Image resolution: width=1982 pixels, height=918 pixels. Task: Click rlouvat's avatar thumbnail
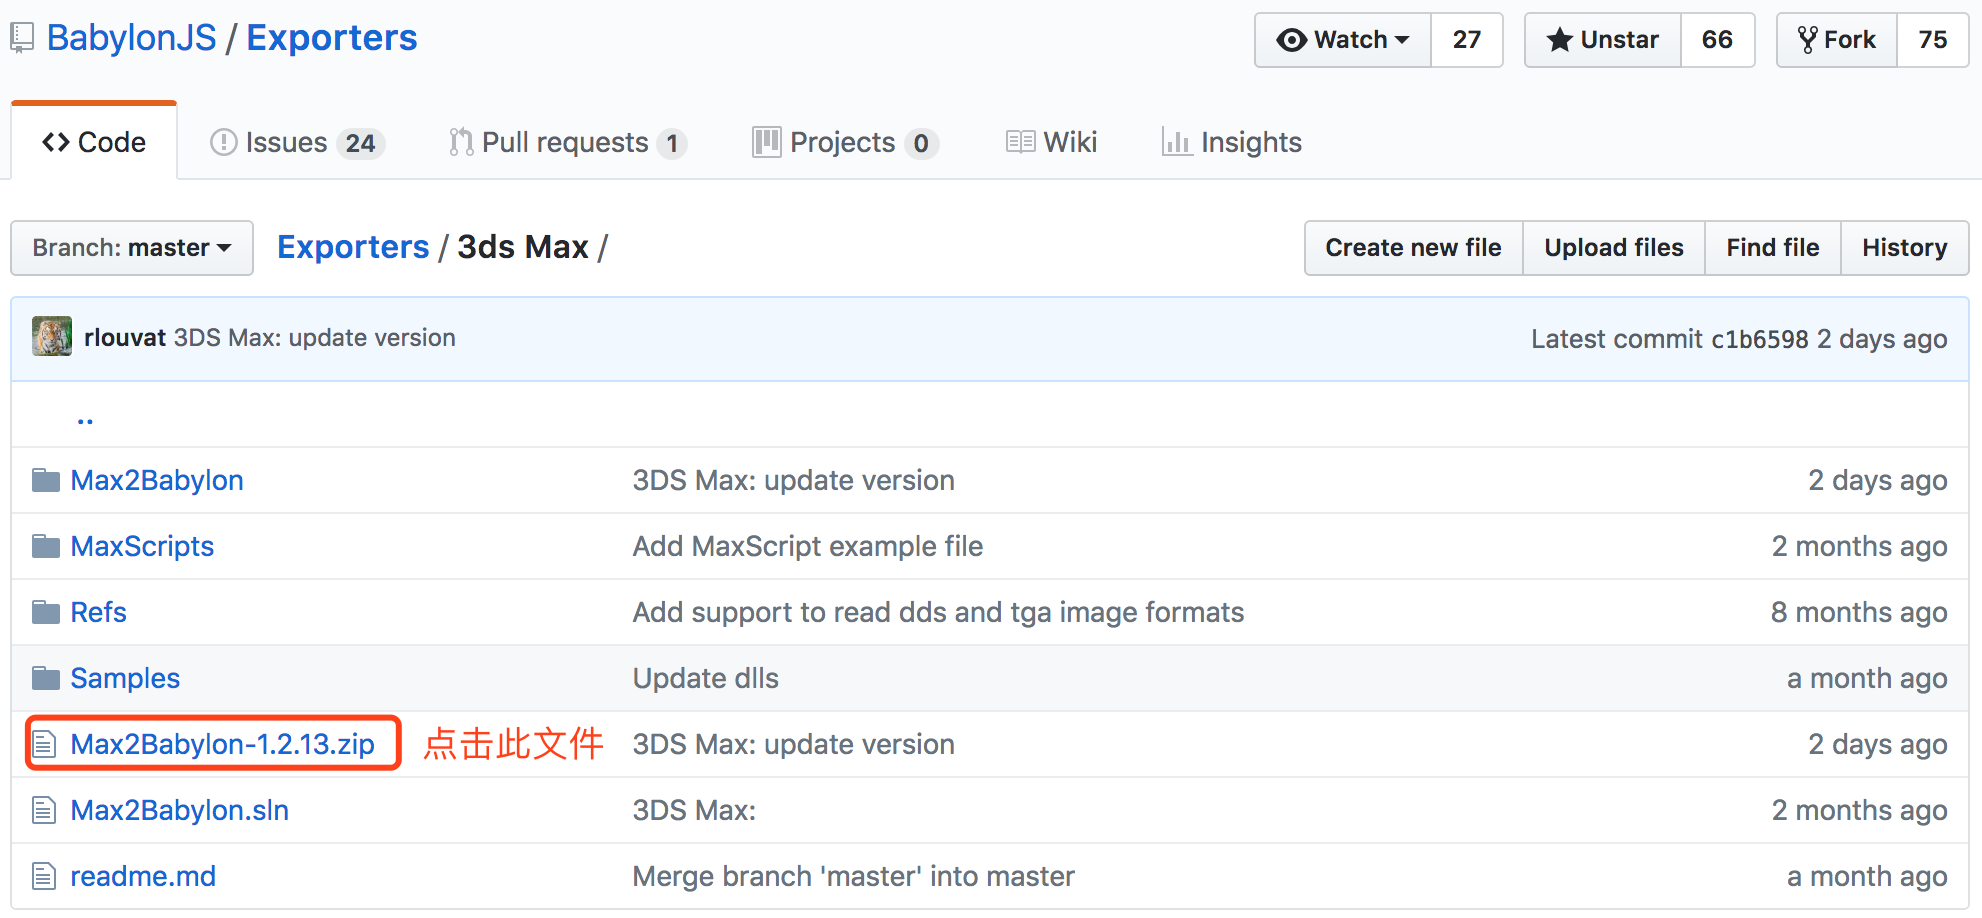(52, 337)
